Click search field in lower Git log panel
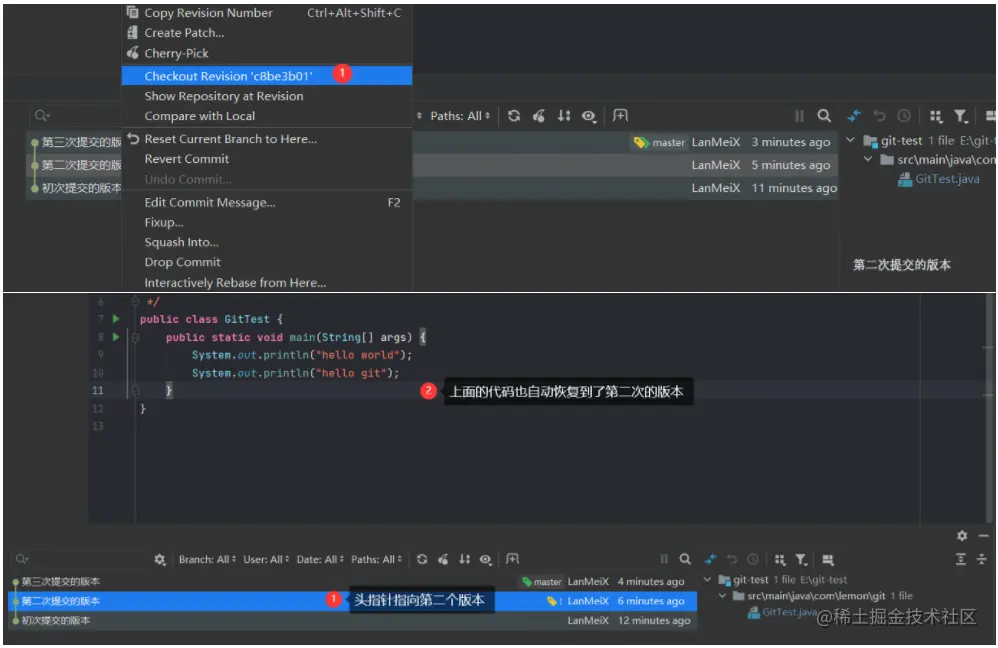This screenshot has width=998, height=648. 81,559
